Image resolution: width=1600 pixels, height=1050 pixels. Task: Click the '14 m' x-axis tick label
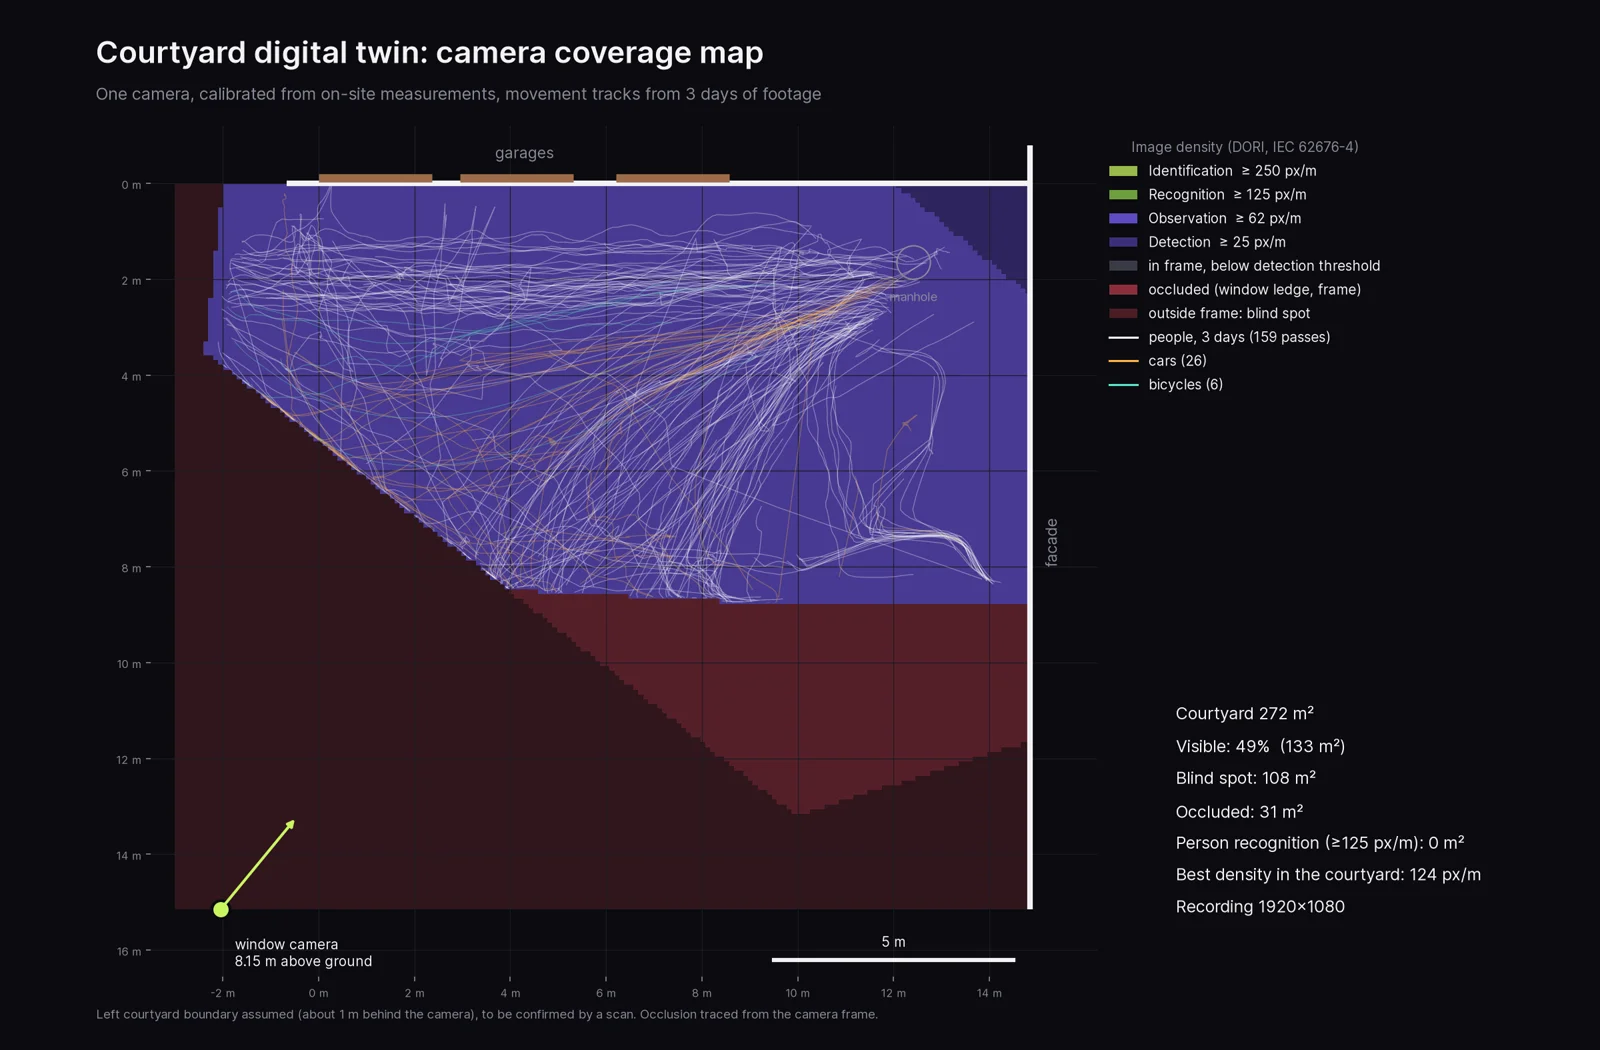(989, 993)
